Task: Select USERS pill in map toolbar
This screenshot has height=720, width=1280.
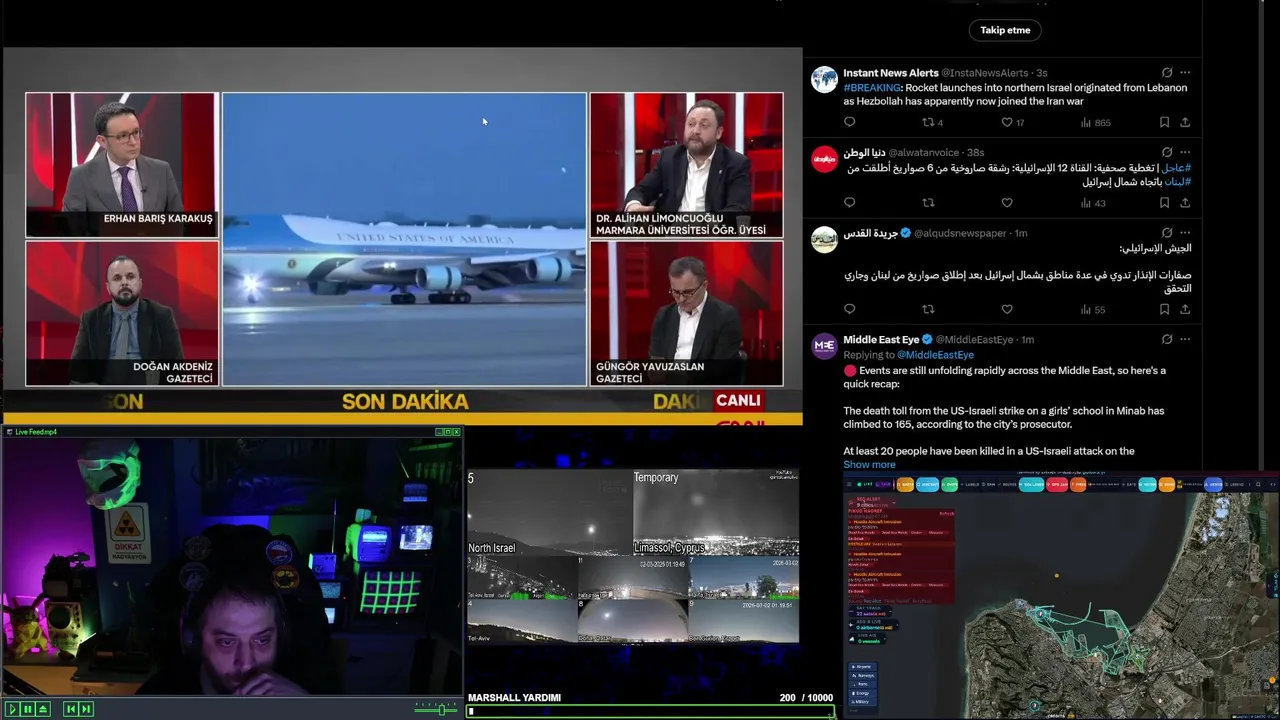Action: pos(1213,485)
